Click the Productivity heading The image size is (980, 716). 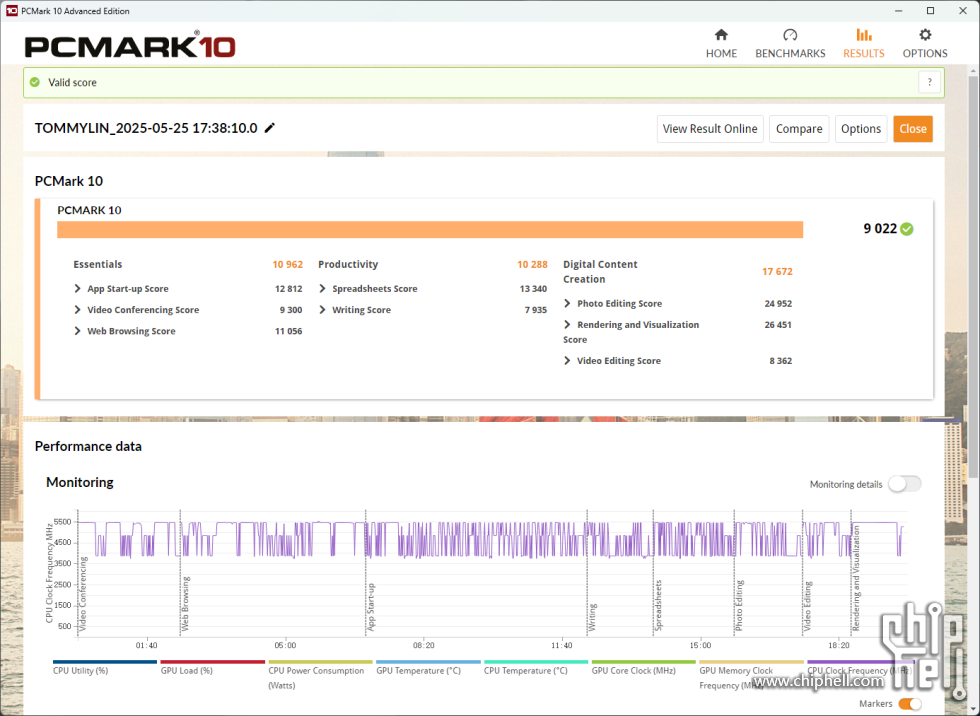[348, 264]
